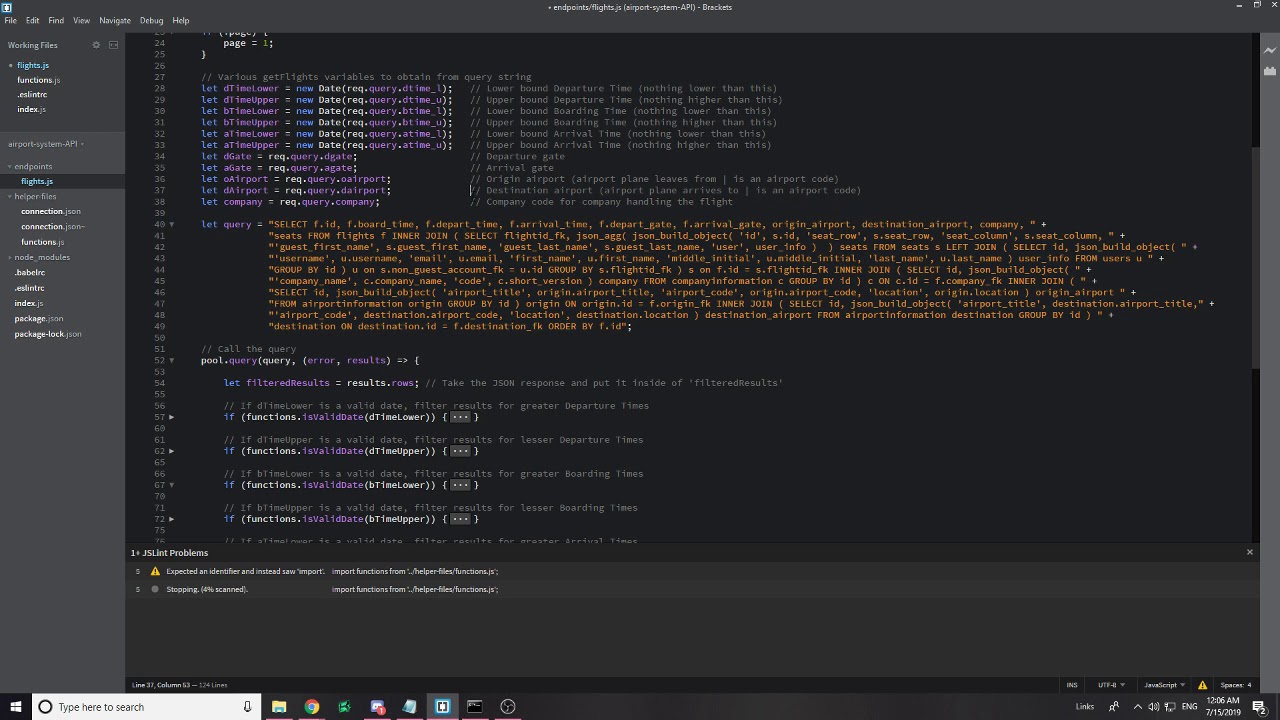Click the JSLint warning triangle in status bar
1280x720 pixels.
(1202, 685)
